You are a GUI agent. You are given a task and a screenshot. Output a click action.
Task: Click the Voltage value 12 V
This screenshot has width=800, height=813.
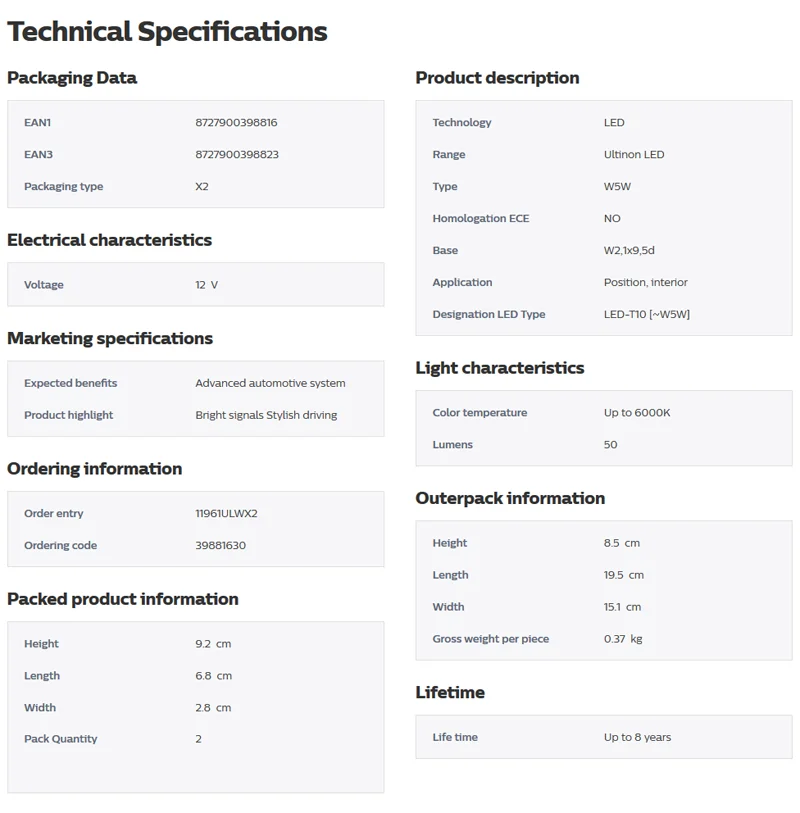(206, 285)
